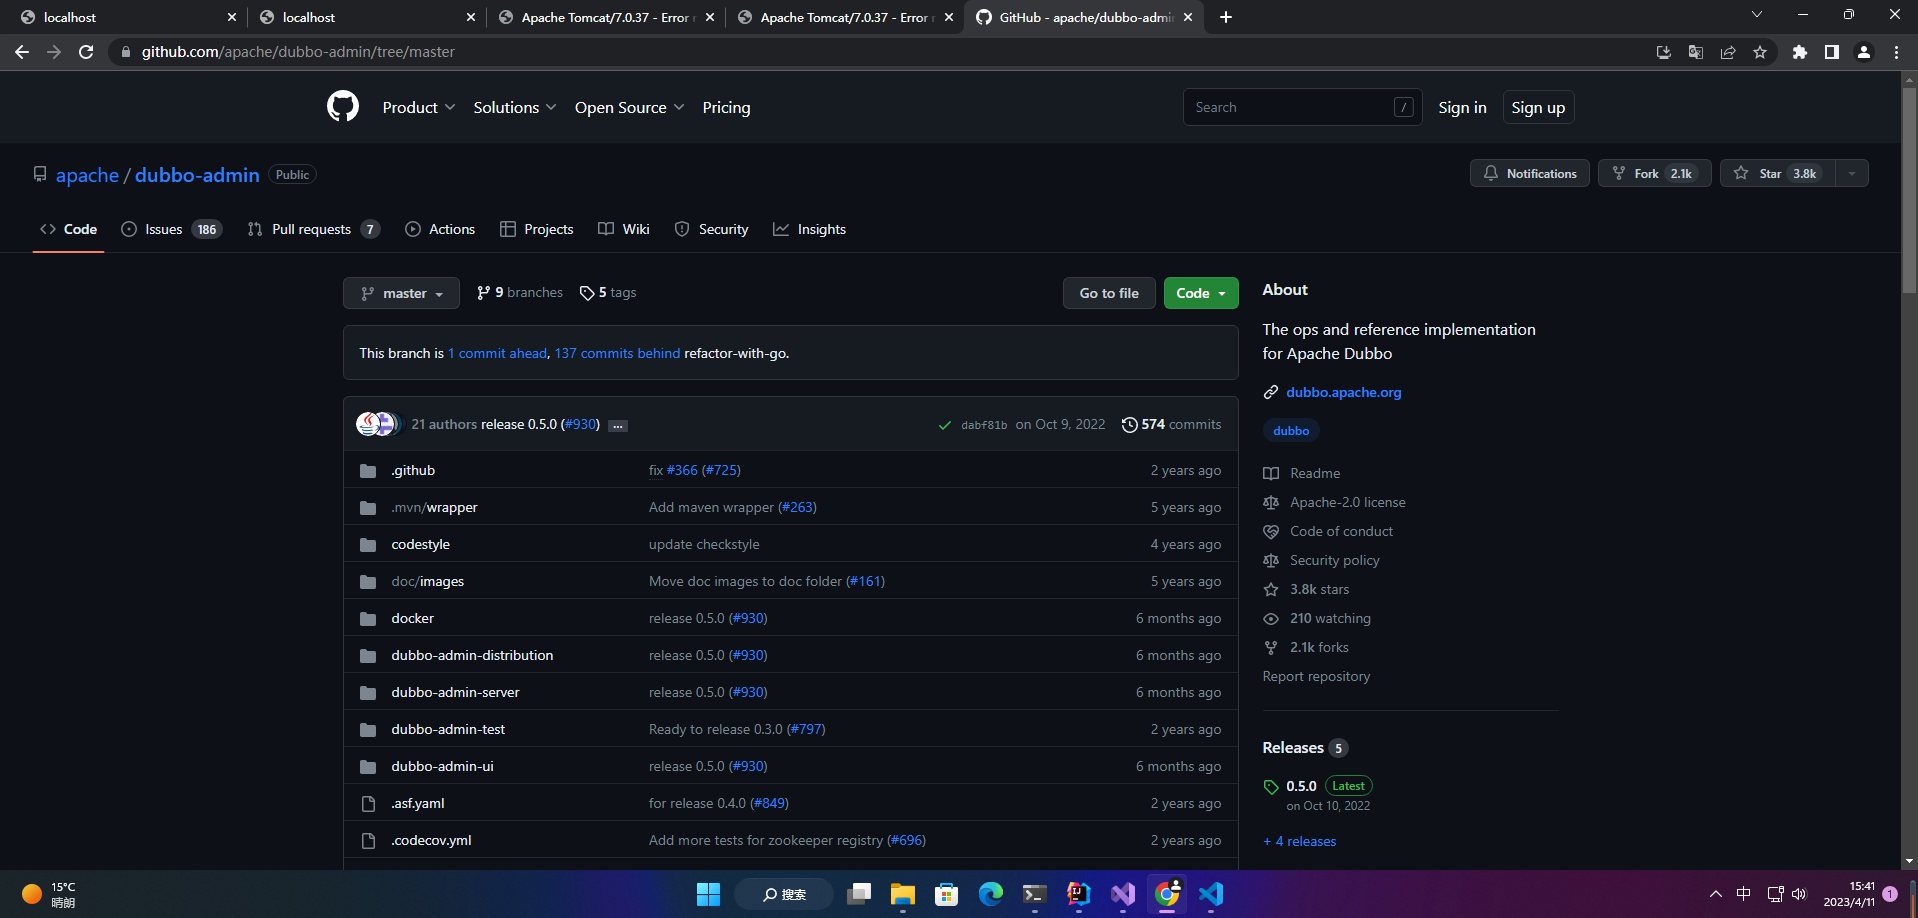Open the Product dropdown menu
Viewport: 1918px width, 918px height.
click(x=419, y=107)
